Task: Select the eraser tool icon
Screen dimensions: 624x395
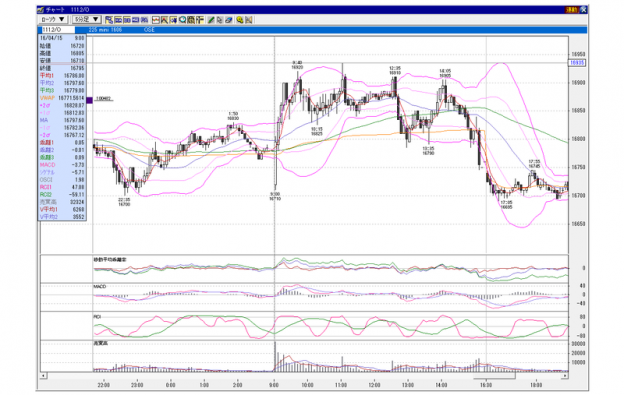Action: coord(228,19)
